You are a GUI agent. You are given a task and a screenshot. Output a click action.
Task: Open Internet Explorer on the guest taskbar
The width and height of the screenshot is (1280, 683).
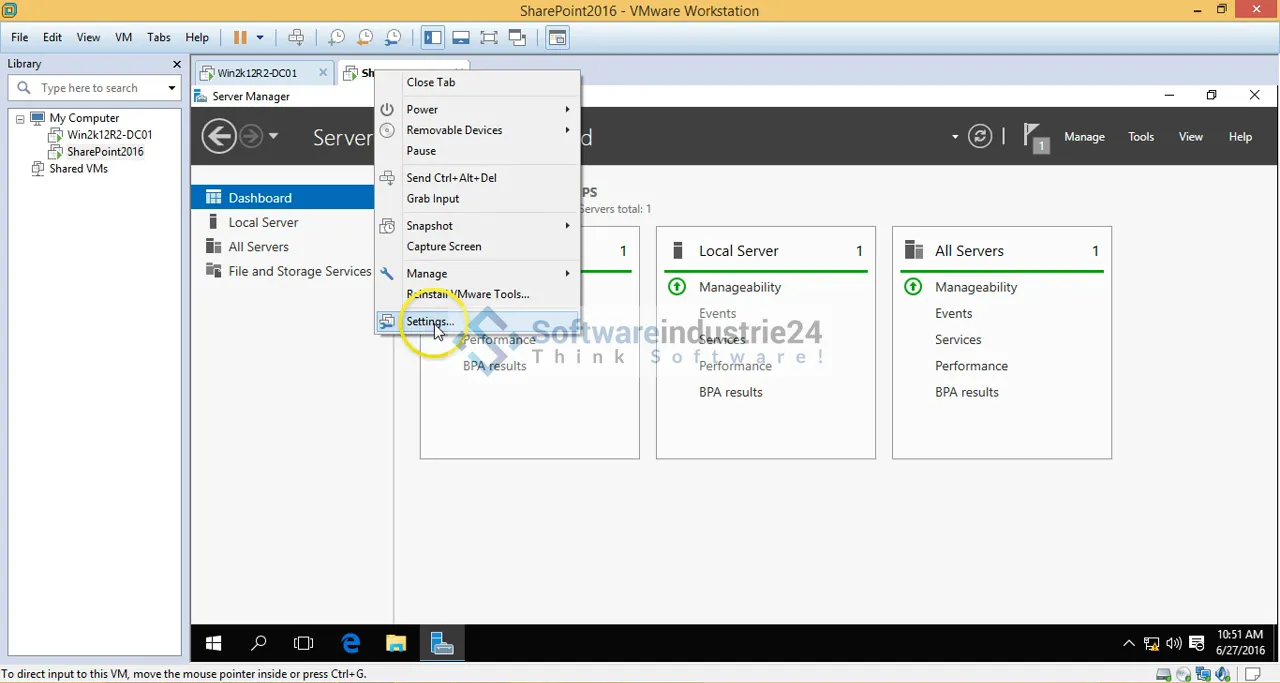point(350,644)
